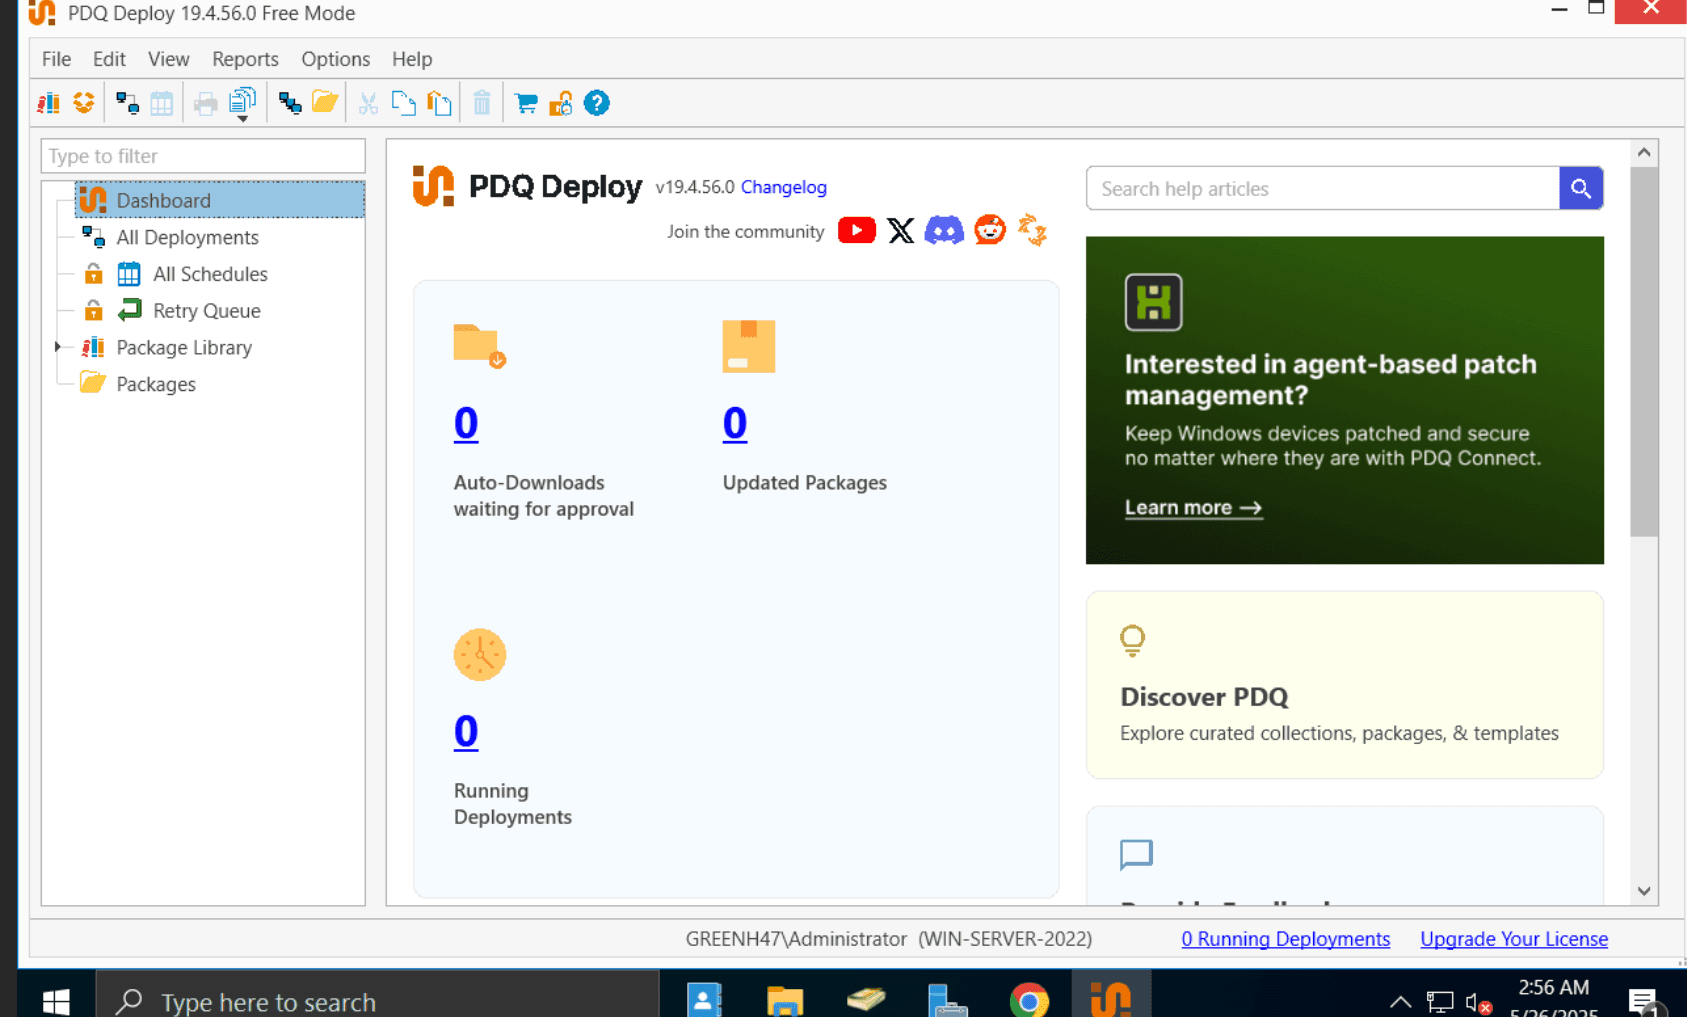Click the Updated Packages box icon
This screenshot has width=1687, height=1017.
coord(749,346)
